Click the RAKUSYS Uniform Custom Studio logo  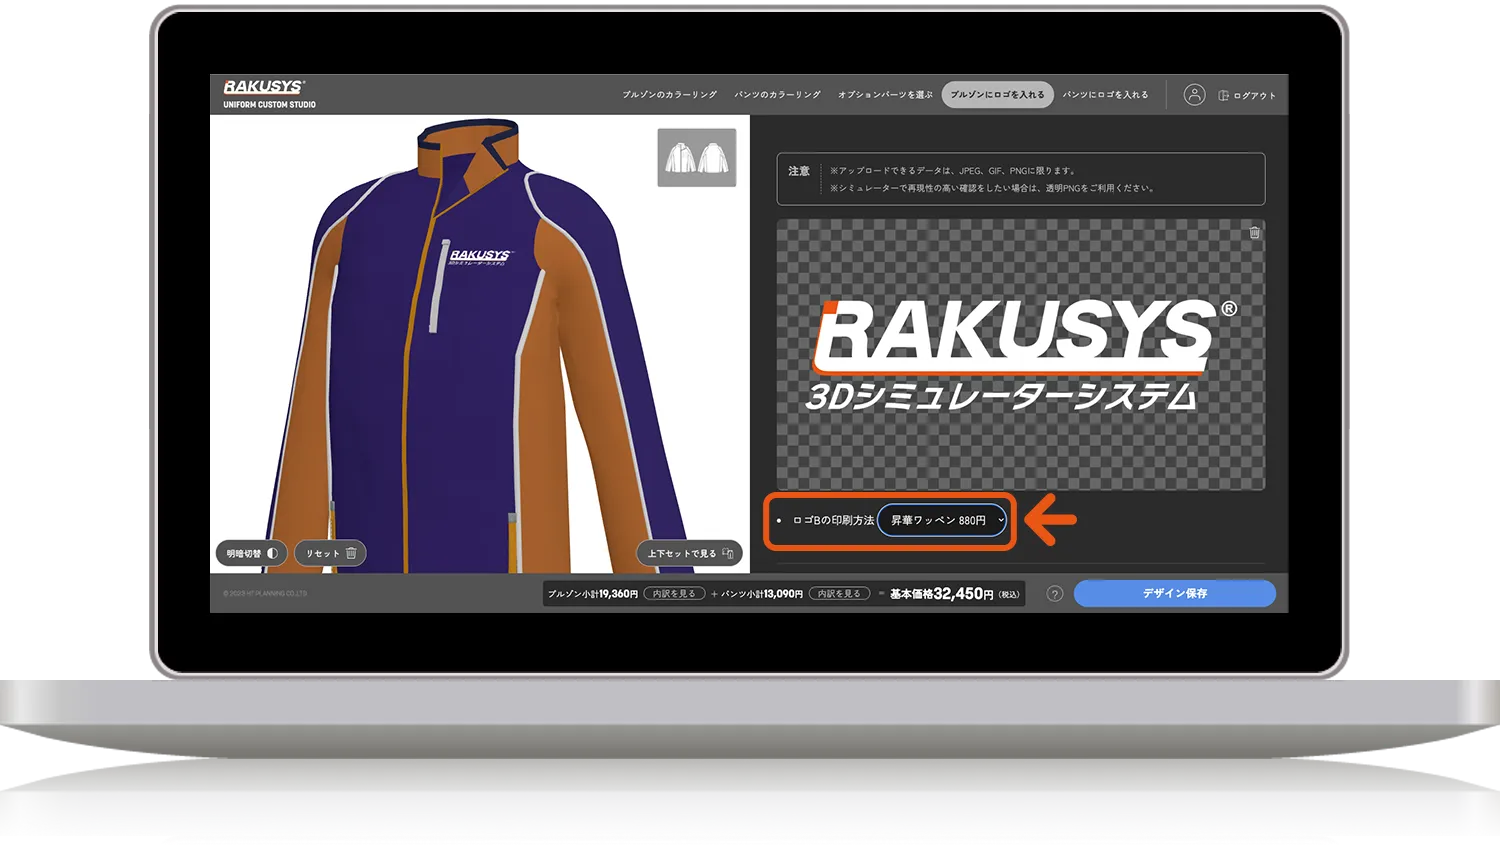coord(264,93)
